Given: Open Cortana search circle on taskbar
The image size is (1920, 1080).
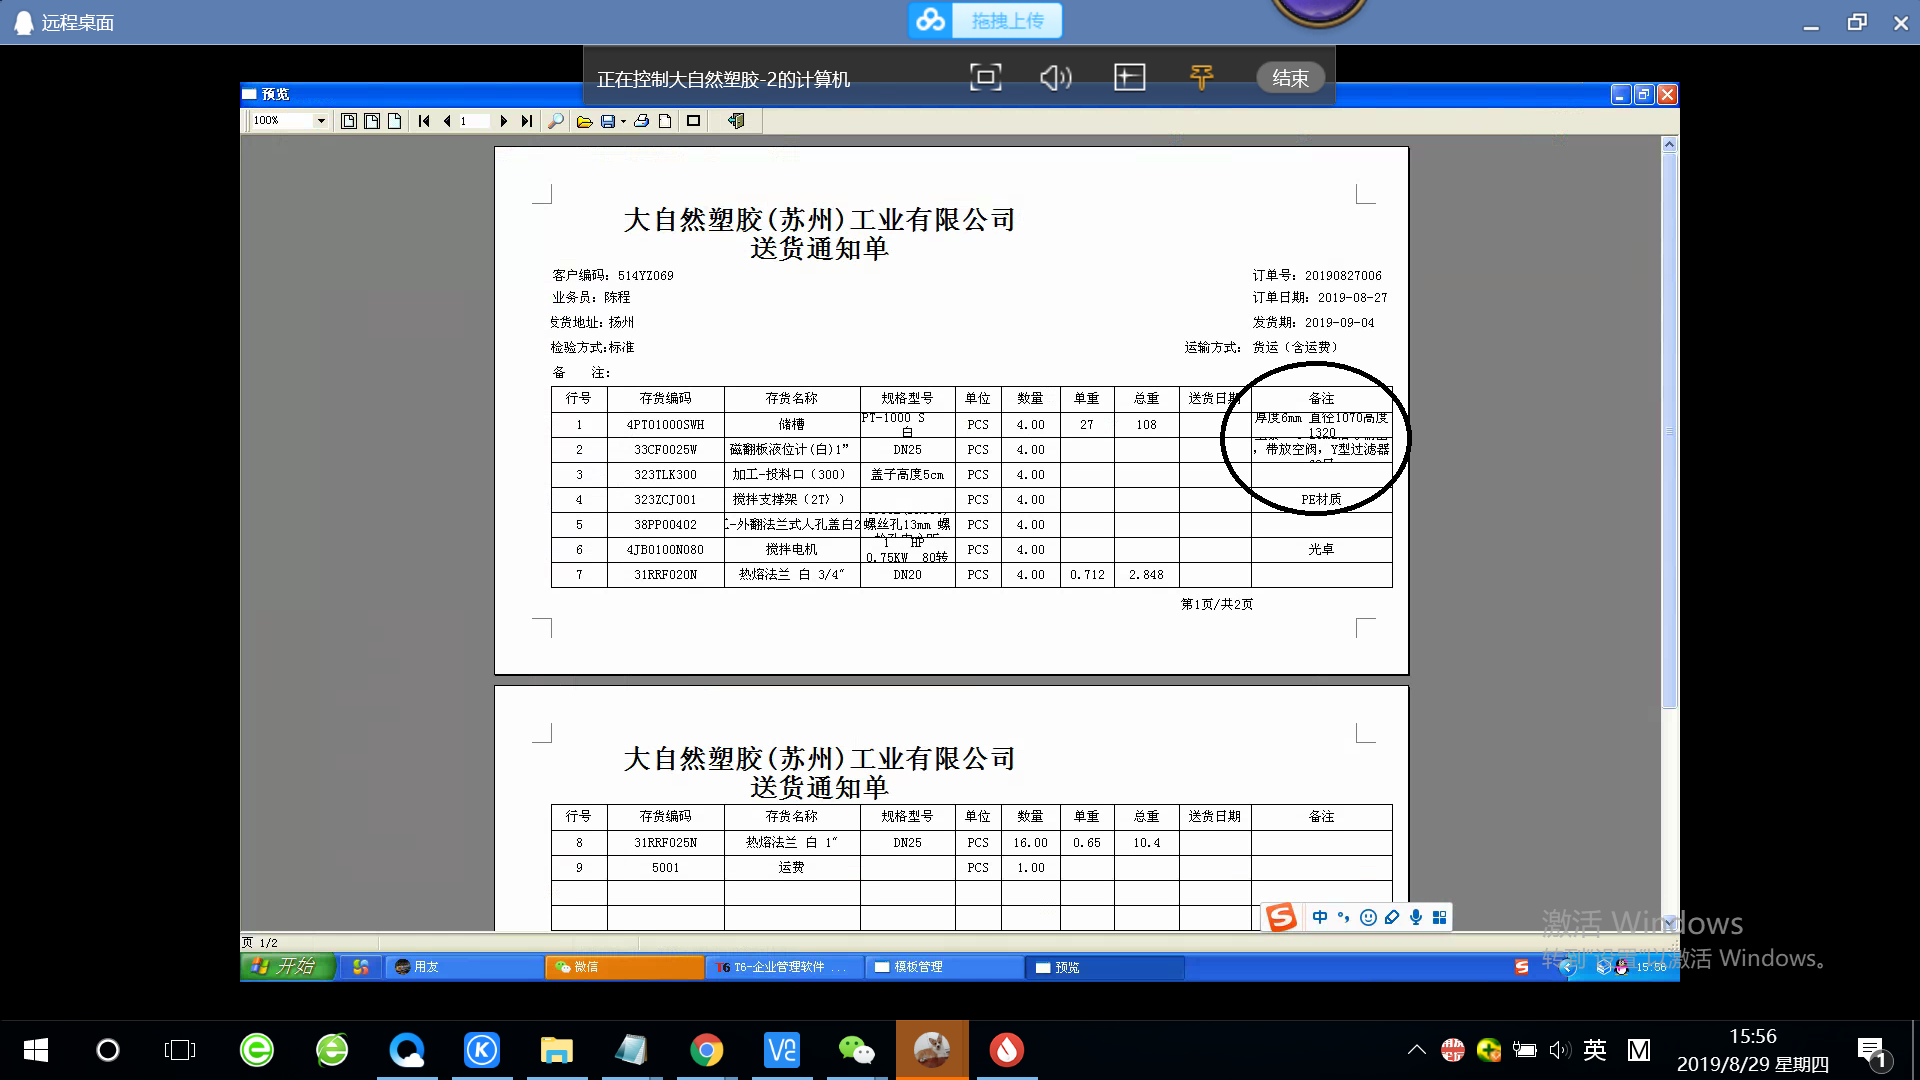Looking at the screenshot, I should tap(107, 1050).
